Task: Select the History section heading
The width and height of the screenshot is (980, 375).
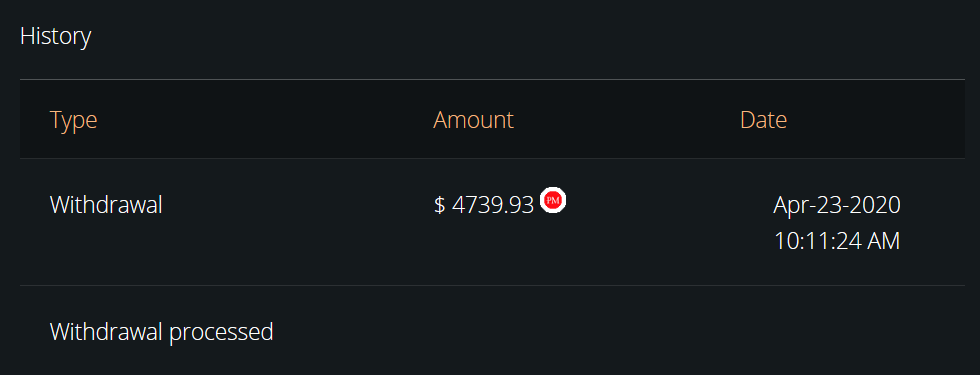Action: click(x=56, y=36)
